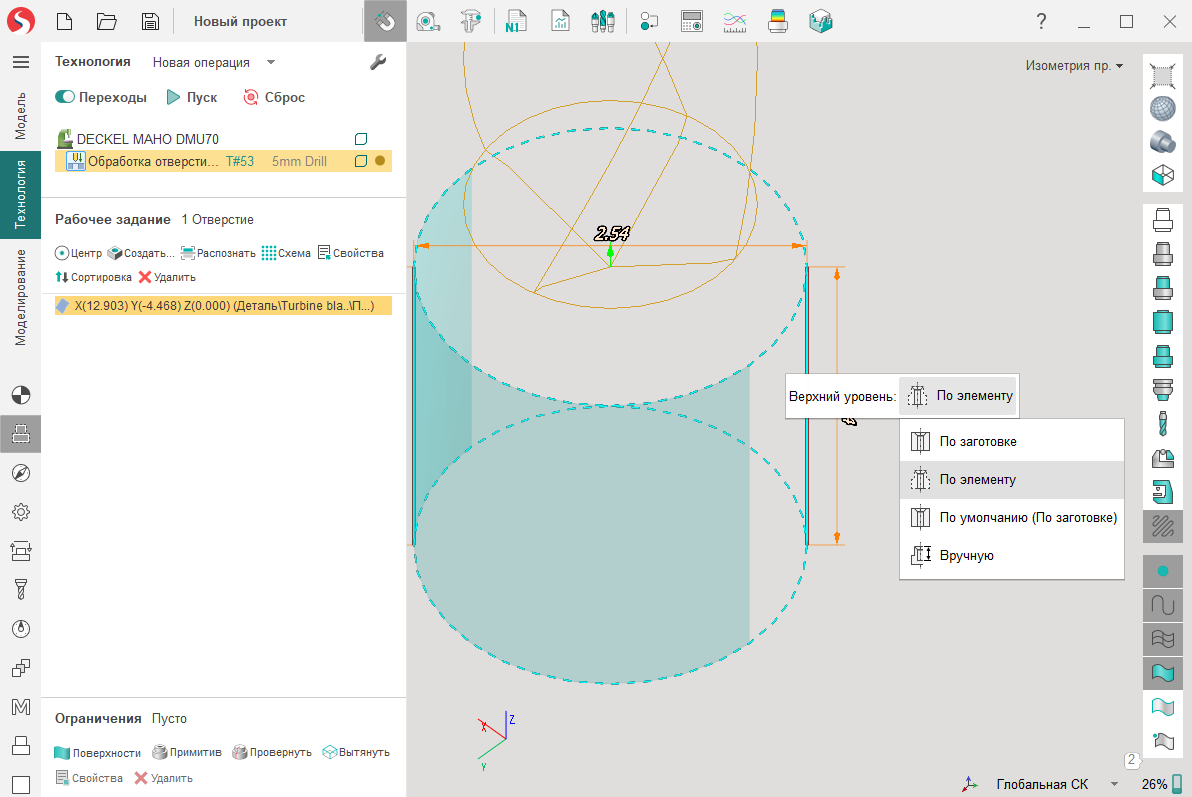Click the hamburger menu icon
This screenshot has height=797, width=1192.
click(20, 62)
